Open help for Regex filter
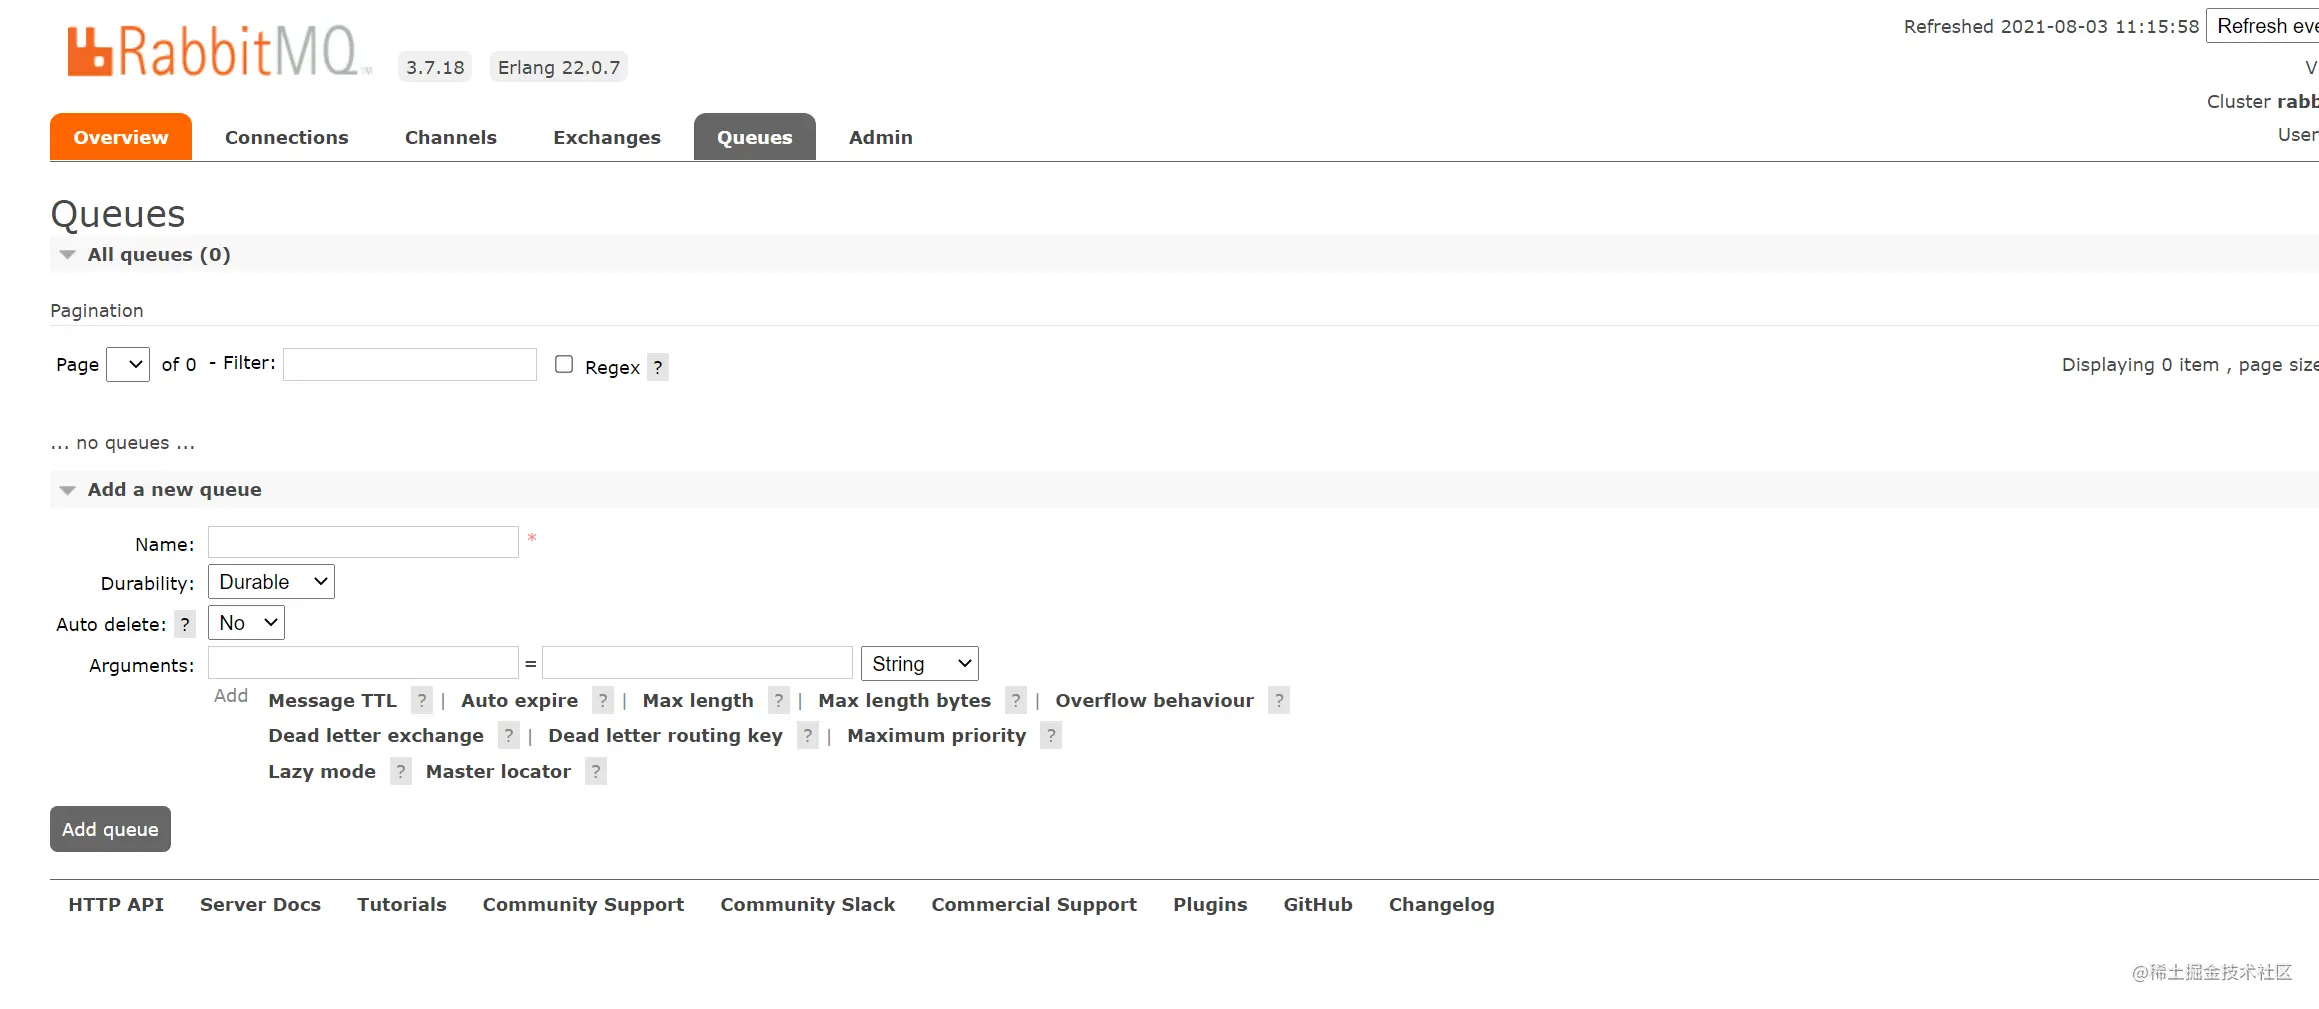Screen dimensions: 2319x1009 [x=658, y=367]
